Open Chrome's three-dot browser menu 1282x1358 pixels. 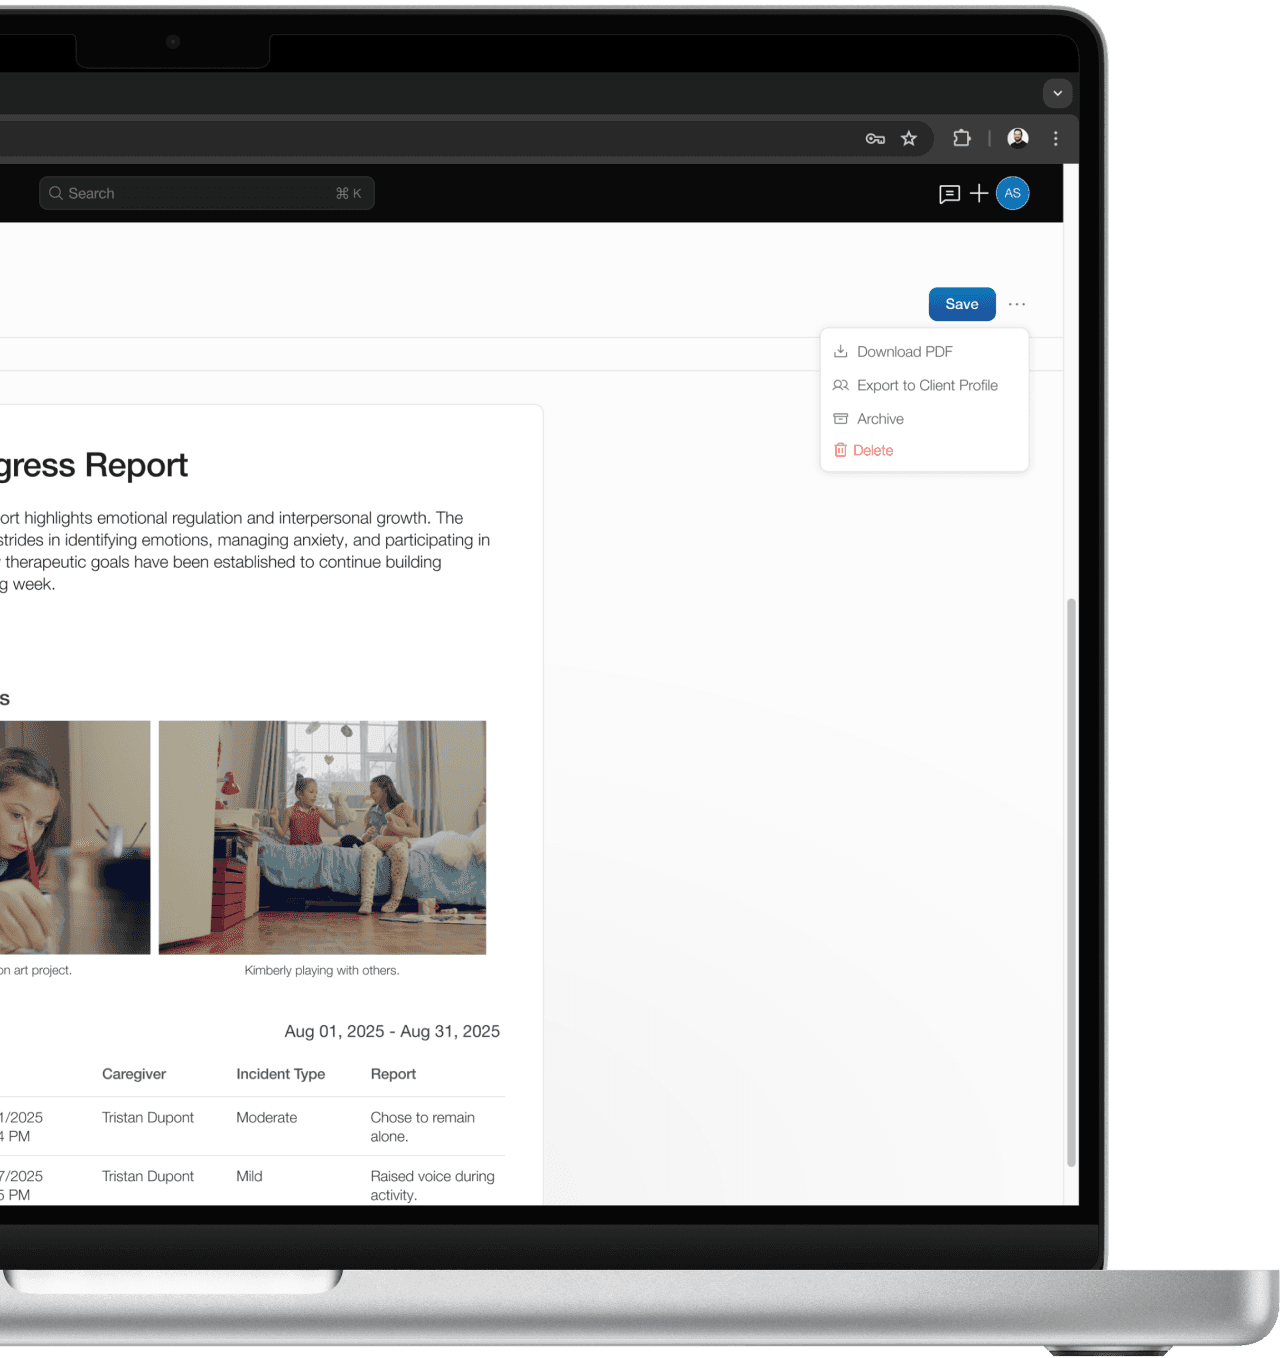tap(1056, 138)
